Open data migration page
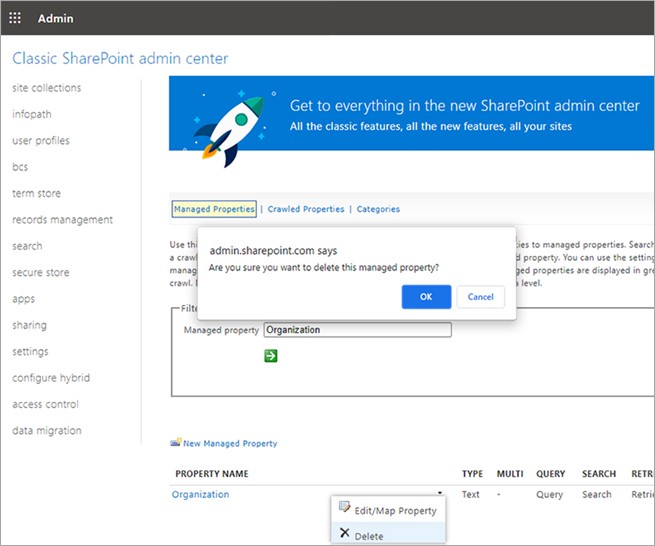 [47, 430]
